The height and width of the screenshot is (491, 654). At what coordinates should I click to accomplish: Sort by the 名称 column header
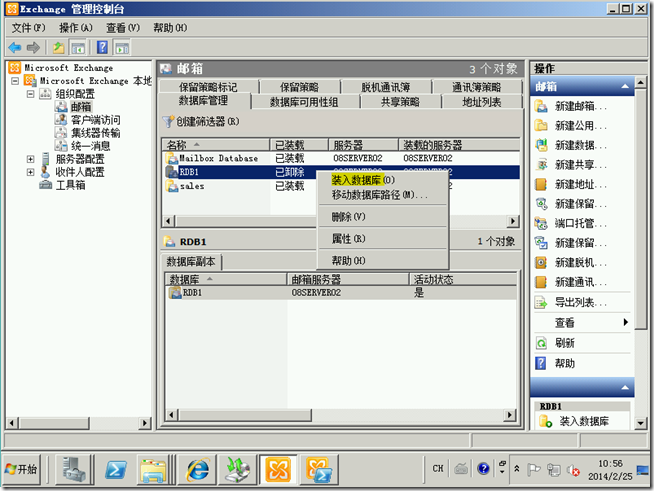pos(216,145)
